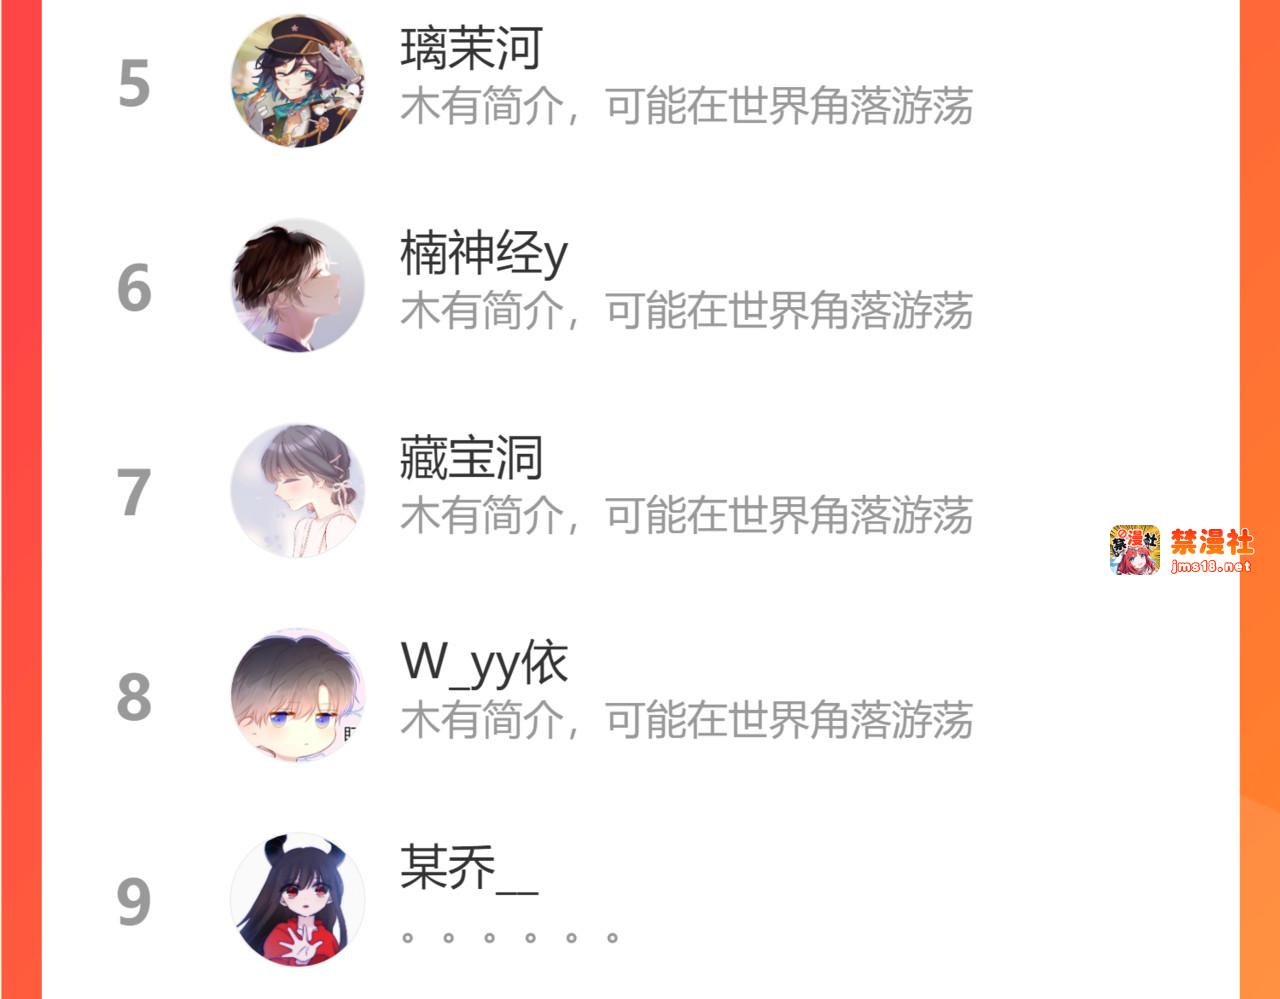Open 某乔__'s horned girl avatar
This screenshot has height=999, width=1280.
click(x=297, y=899)
